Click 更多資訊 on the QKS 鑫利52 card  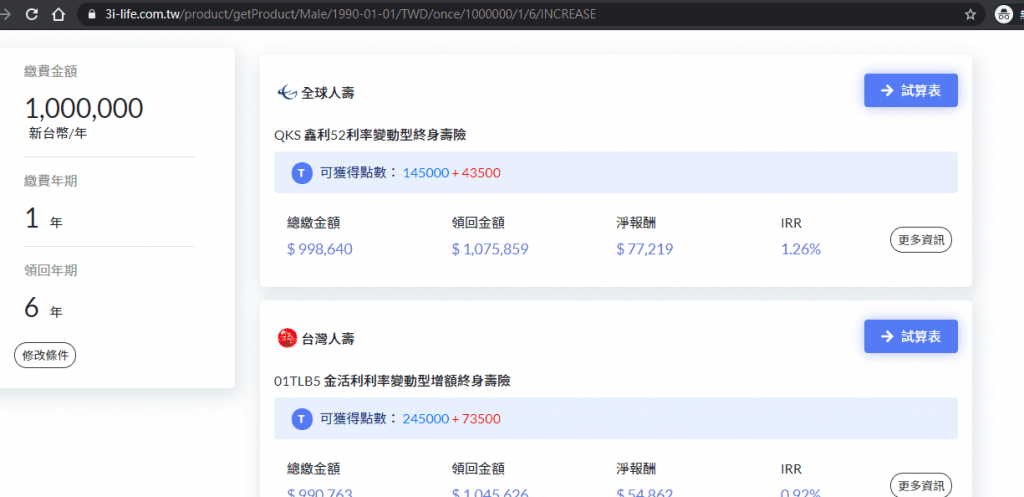pos(921,240)
